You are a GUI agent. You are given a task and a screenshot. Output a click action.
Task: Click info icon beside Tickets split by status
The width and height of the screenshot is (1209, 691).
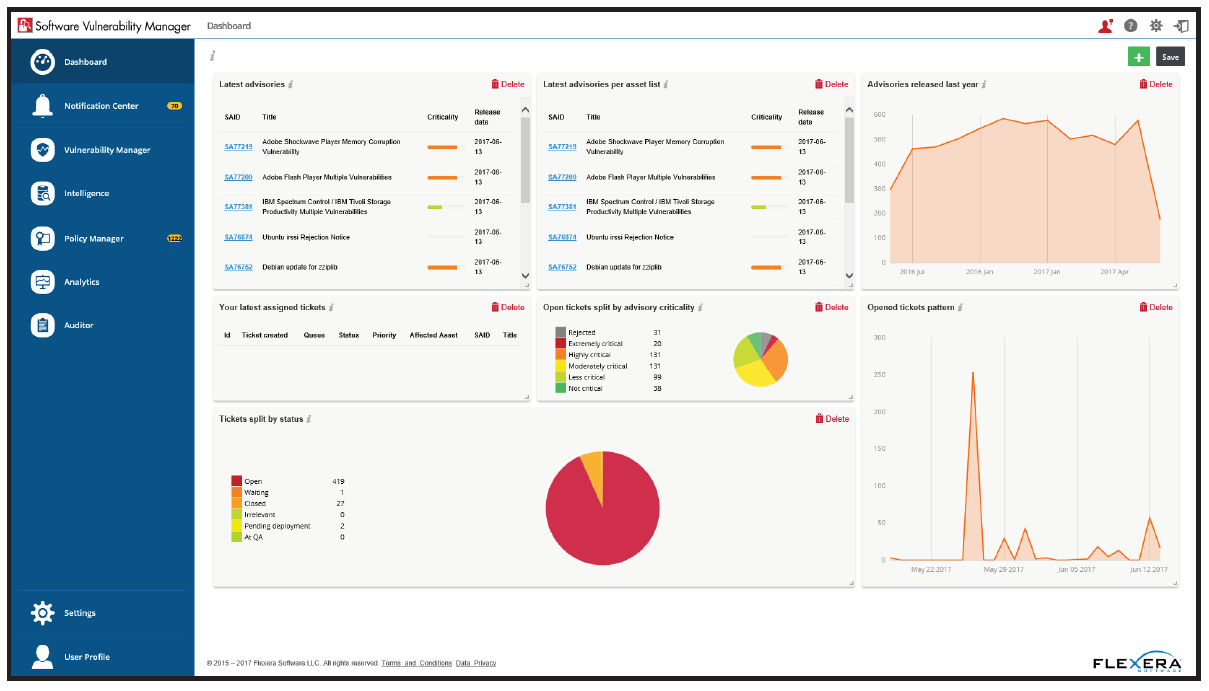309,419
